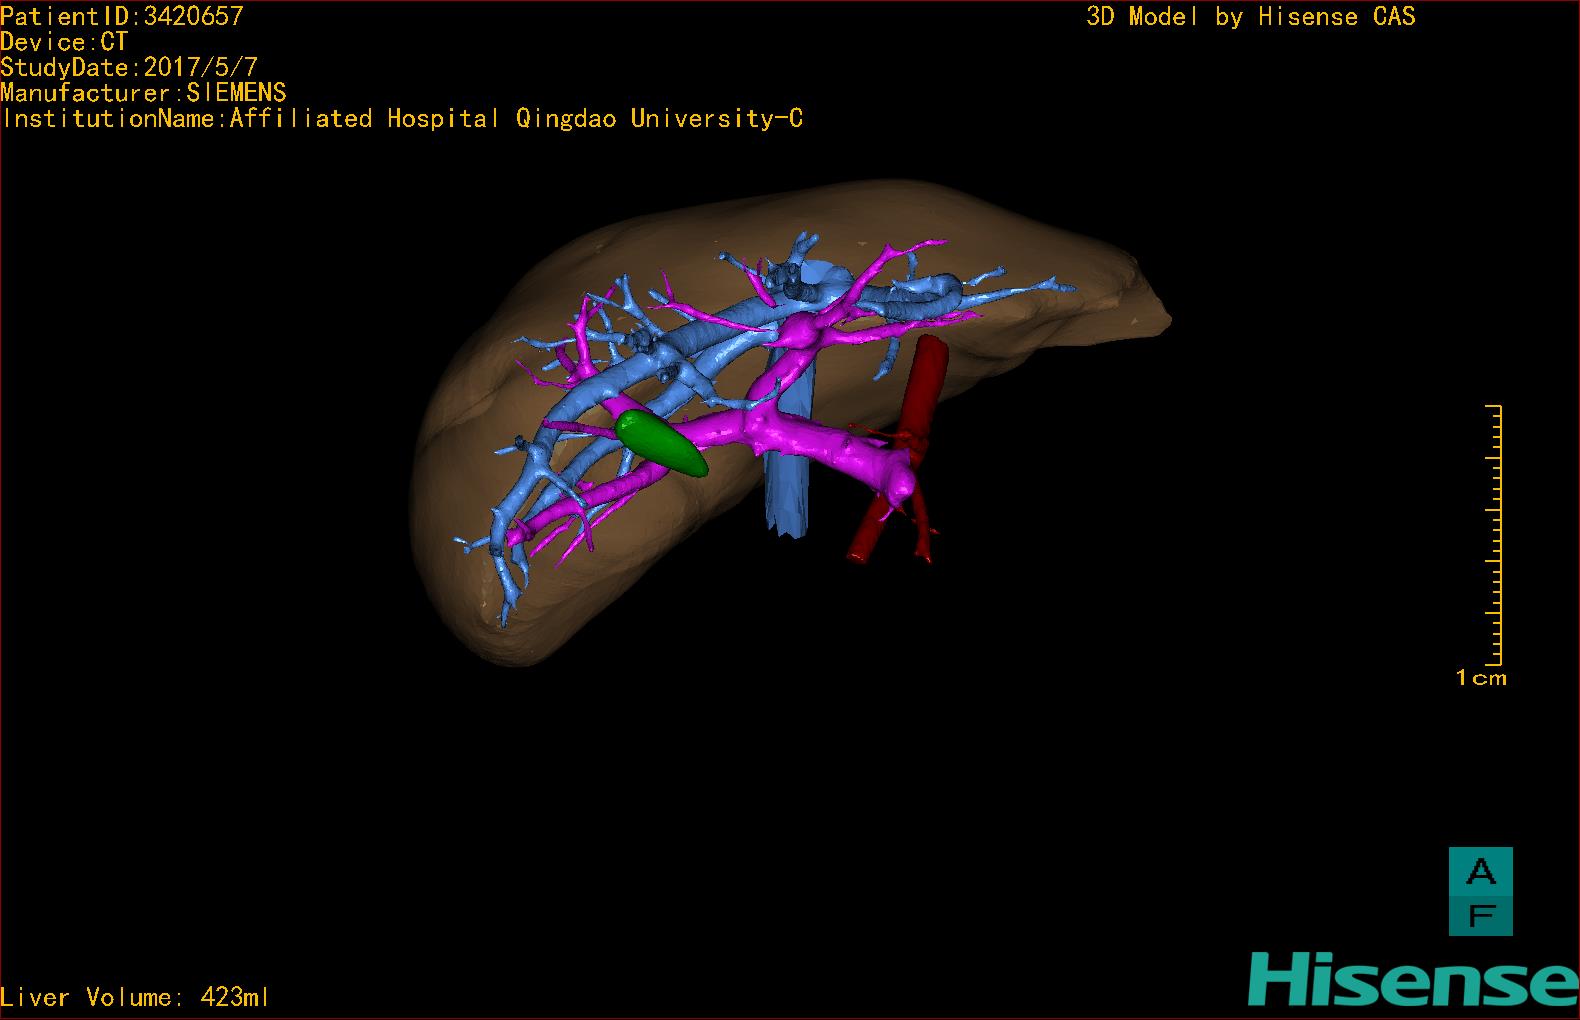Image resolution: width=1580 pixels, height=1020 pixels.
Task: Select the PatientID text overlay
Action: click(122, 16)
